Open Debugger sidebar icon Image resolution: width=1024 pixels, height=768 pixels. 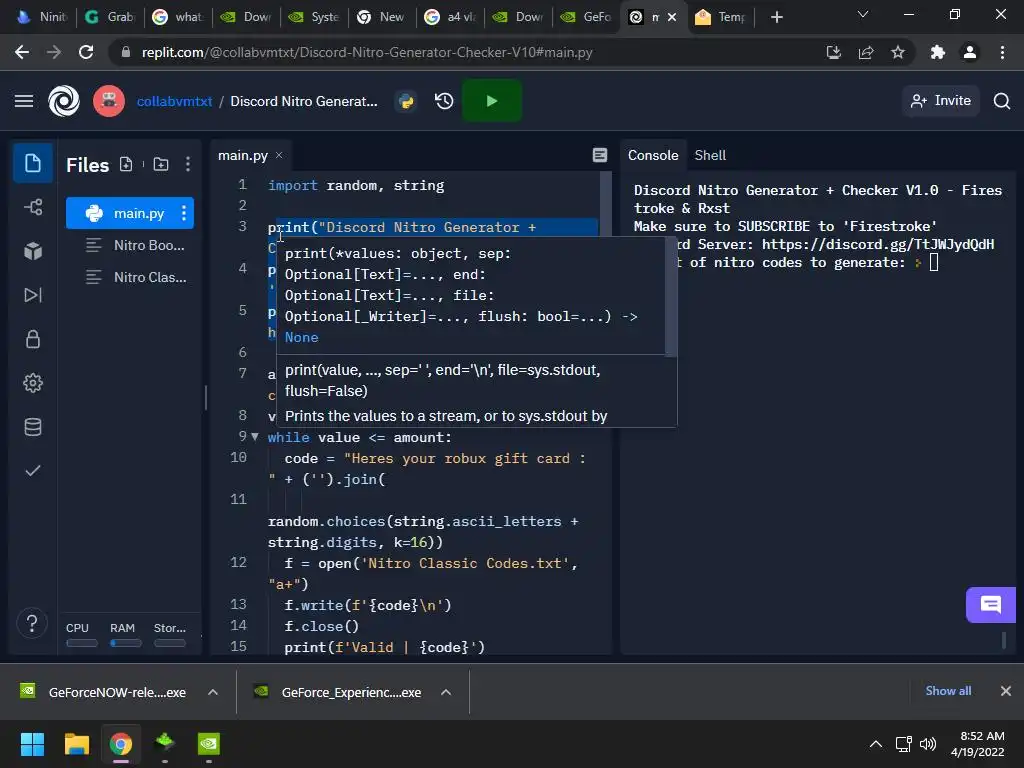33,295
